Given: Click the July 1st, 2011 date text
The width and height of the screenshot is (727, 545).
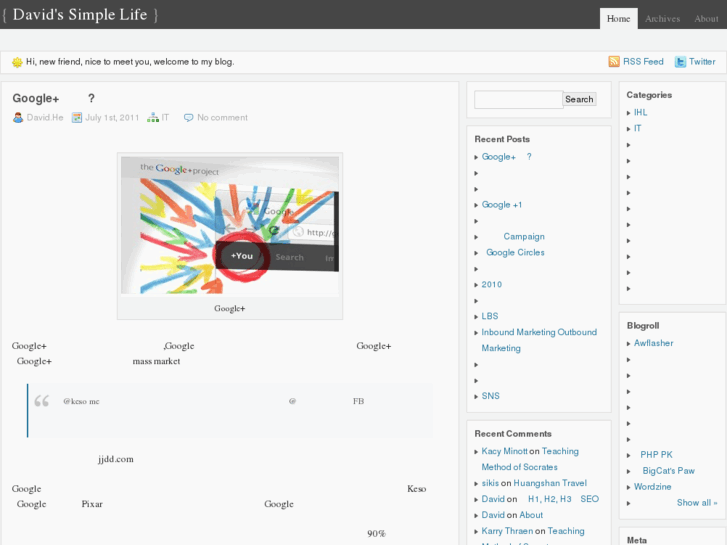Looking at the screenshot, I should click(x=112, y=118).
